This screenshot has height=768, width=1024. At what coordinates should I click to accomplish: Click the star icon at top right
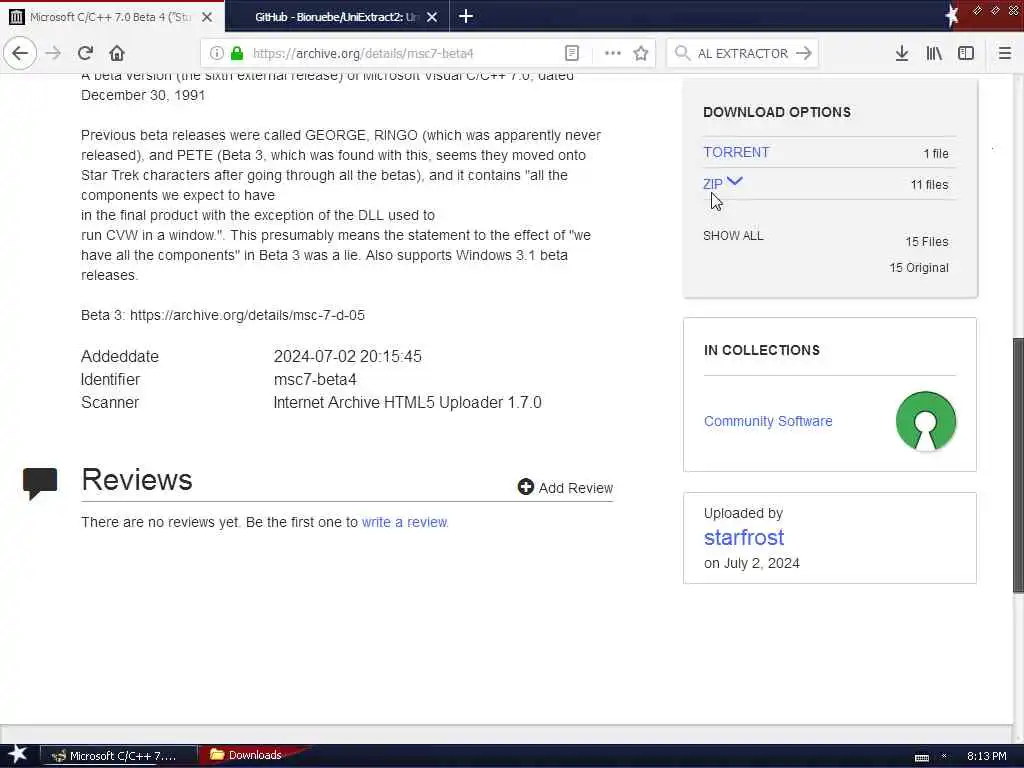click(952, 15)
